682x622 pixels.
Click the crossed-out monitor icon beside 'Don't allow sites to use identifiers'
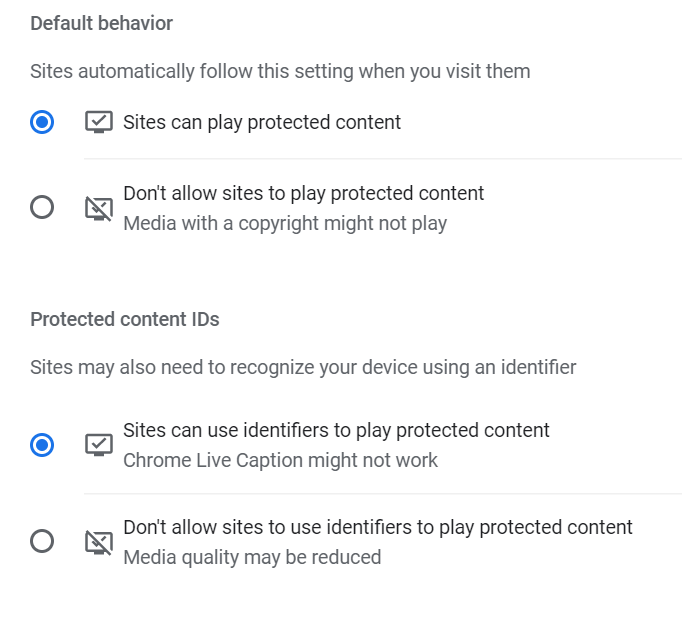point(98,542)
